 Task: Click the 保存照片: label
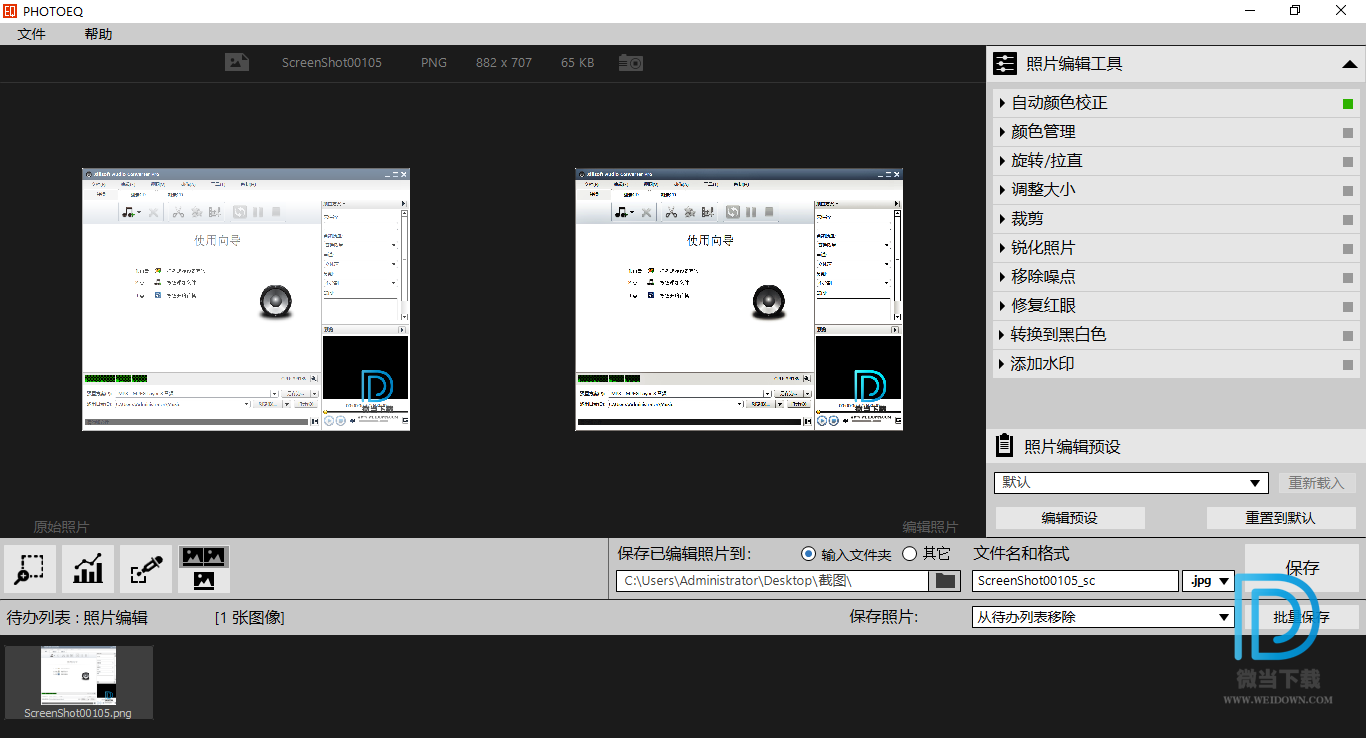tap(884, 617)
